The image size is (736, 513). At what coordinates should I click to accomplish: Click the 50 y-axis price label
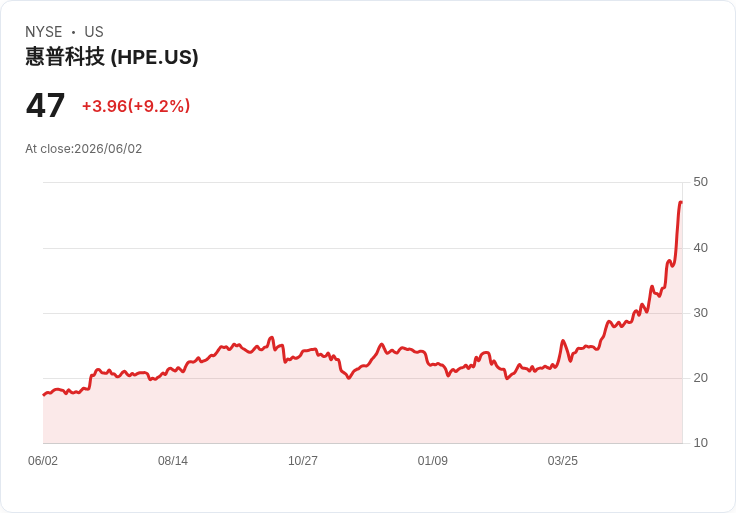pos(700,182)
